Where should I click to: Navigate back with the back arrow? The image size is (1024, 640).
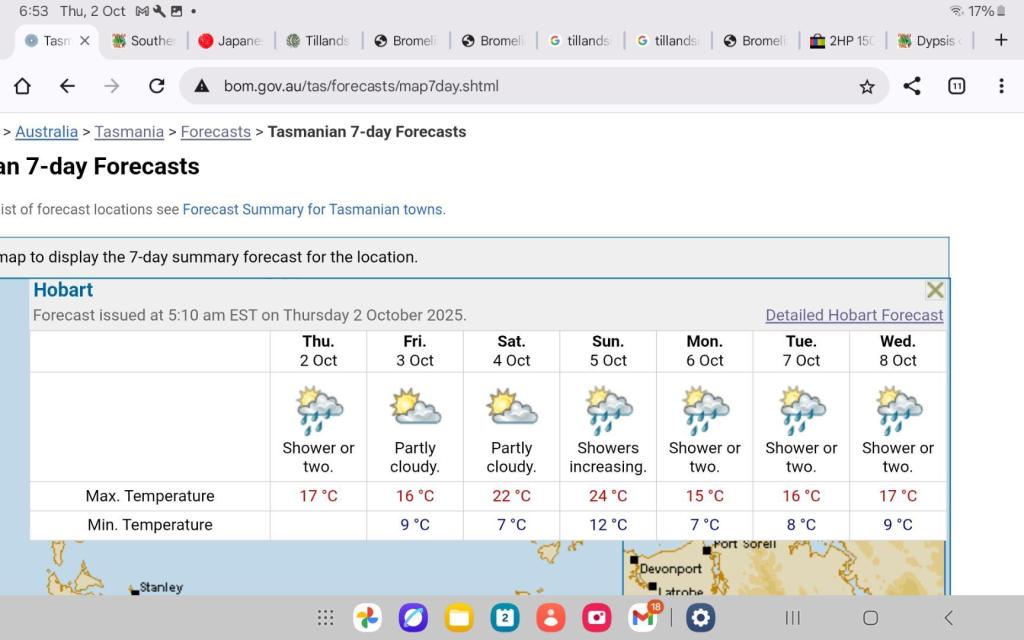(x=67, y=86)
